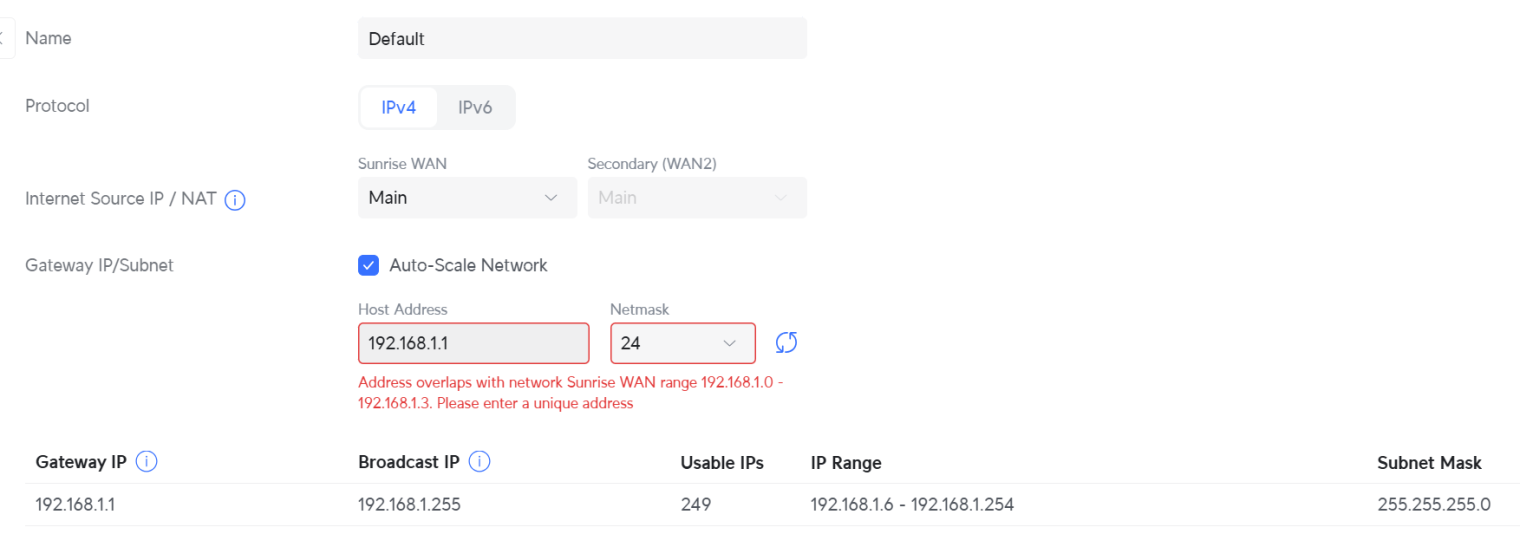The width and height of the screenshot is (1520, 534).
Task: Click the back arrow left of Name
Action: coord(5,39)
